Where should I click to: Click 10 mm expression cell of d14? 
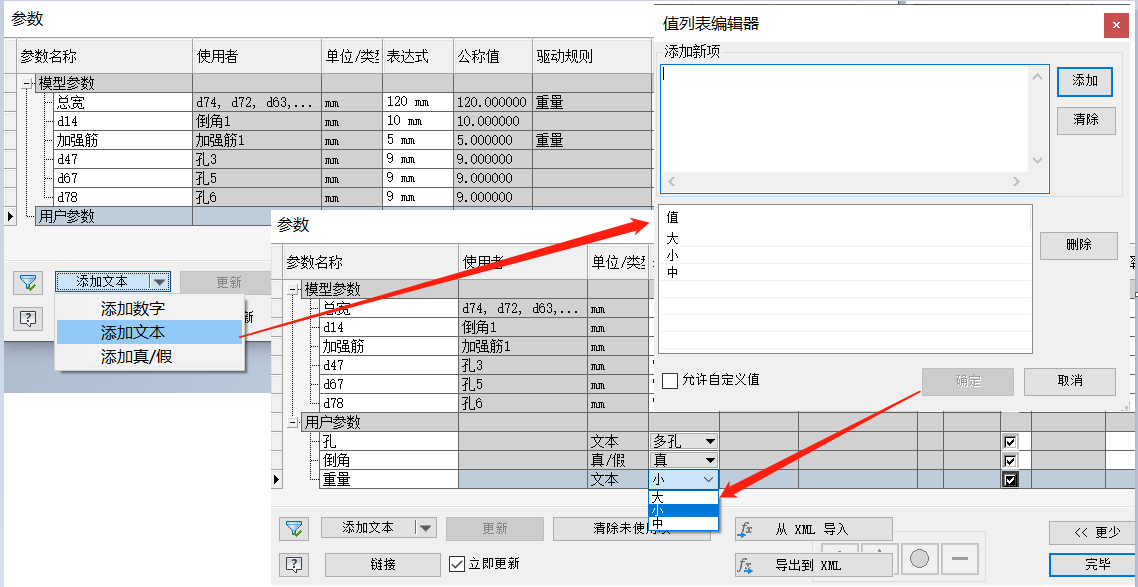[418, 121]
